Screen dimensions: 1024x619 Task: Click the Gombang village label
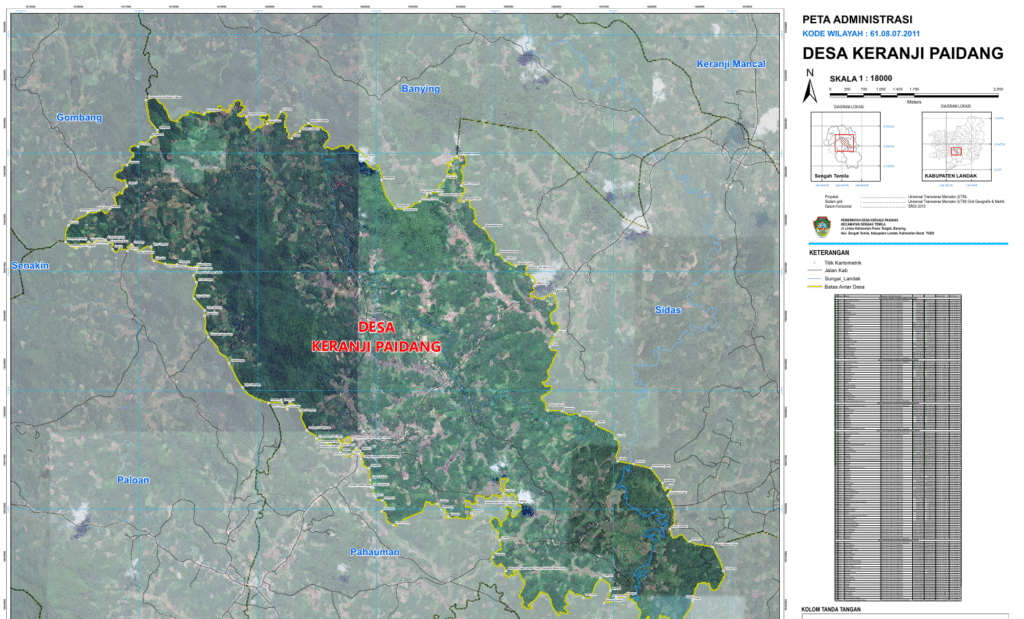click(80, 118)
